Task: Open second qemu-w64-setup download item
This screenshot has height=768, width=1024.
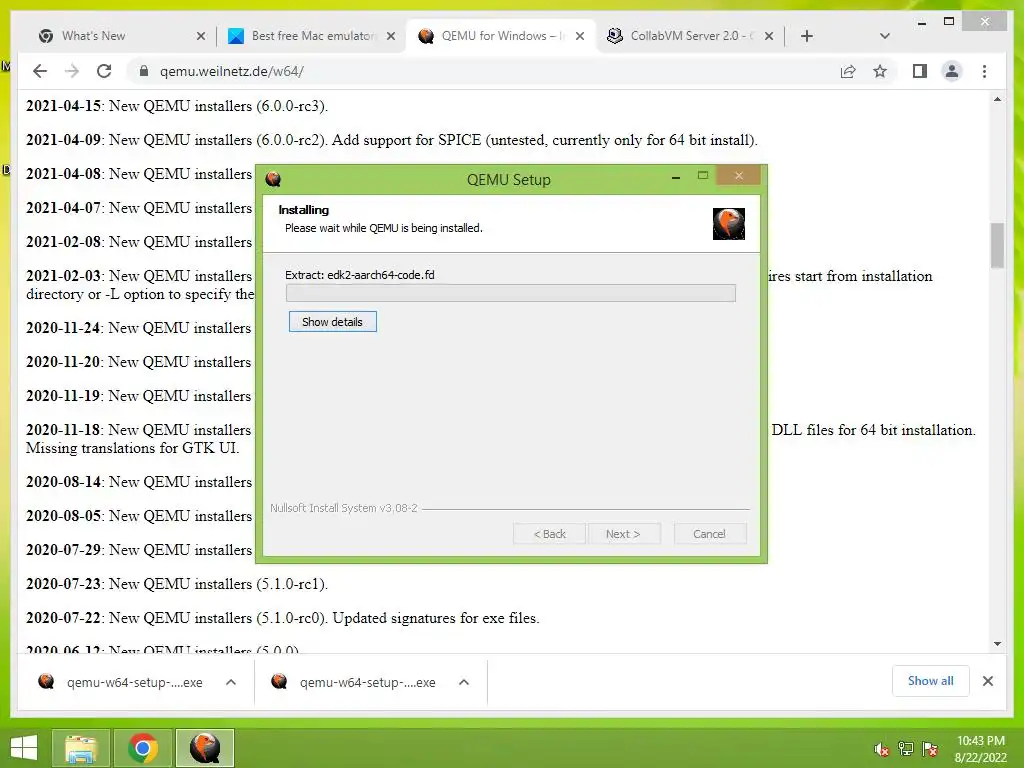Action: coord(356,682)
